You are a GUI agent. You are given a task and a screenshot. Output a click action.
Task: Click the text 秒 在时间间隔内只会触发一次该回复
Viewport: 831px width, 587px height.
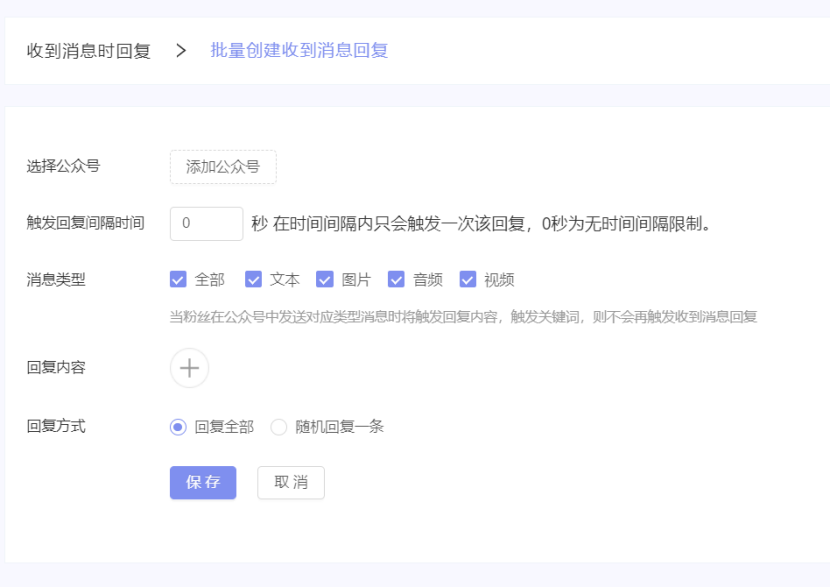[388, 224]
